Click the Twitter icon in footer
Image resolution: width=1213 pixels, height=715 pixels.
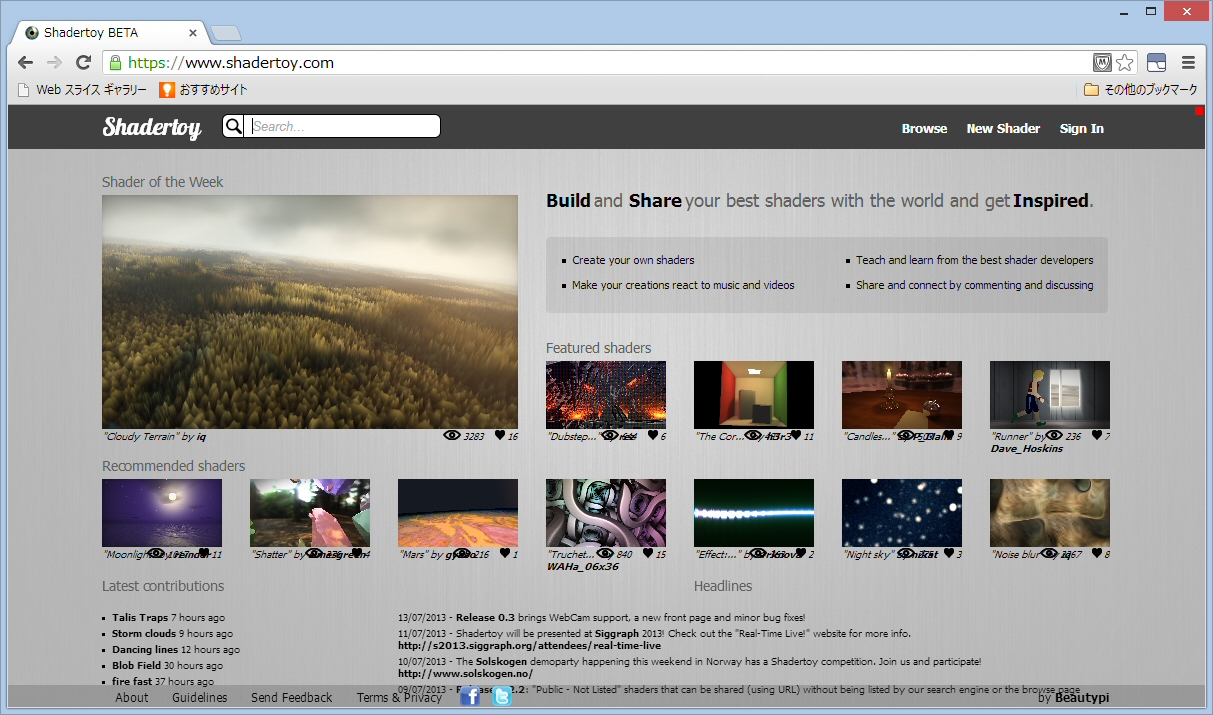pos(502,696)
